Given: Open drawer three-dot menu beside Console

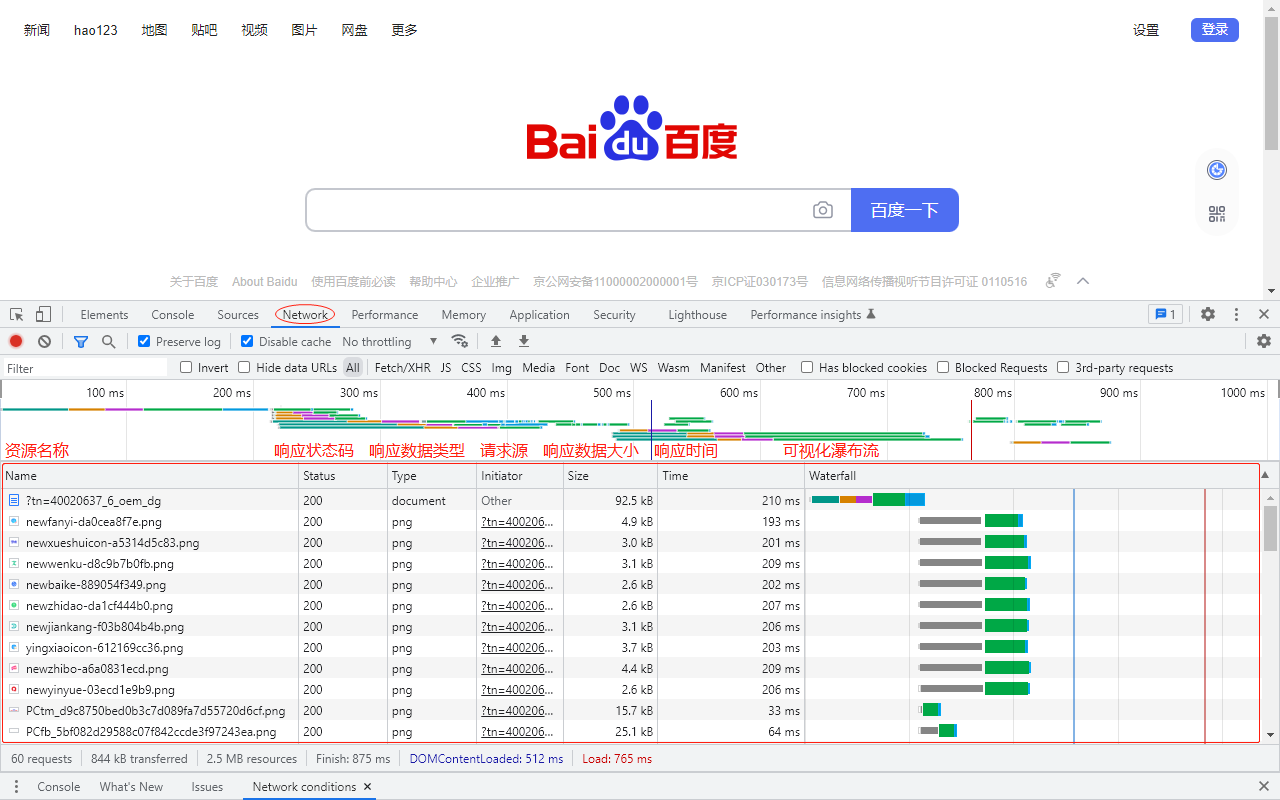Looking at the screenshot, I should click(16, 787).
